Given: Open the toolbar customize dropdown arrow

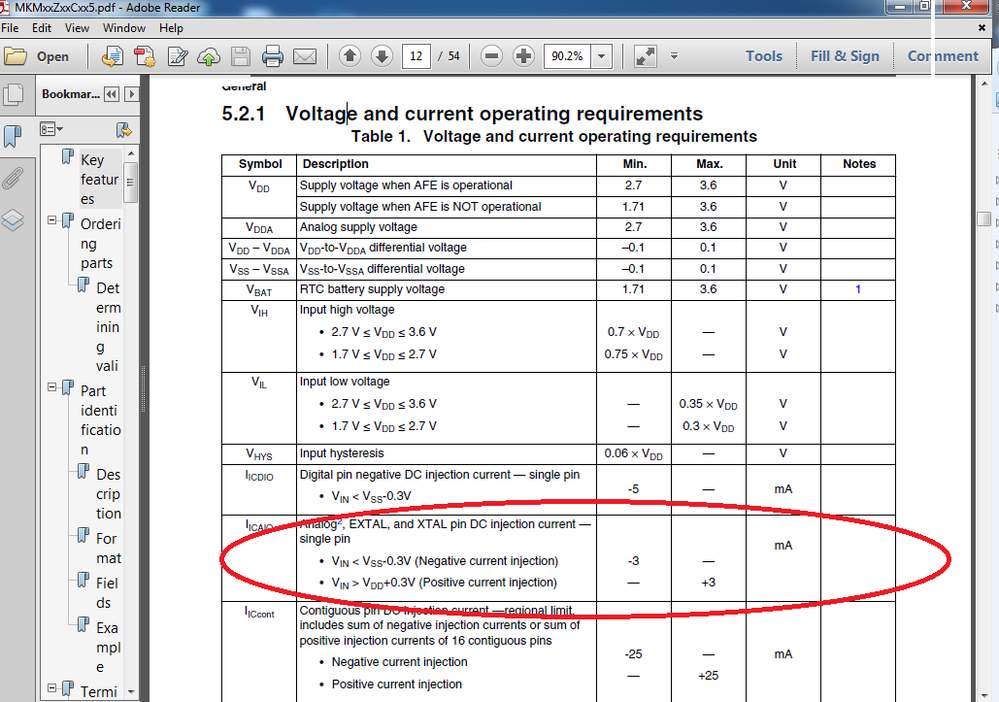Looking at the screenshot, I should 674,56.
